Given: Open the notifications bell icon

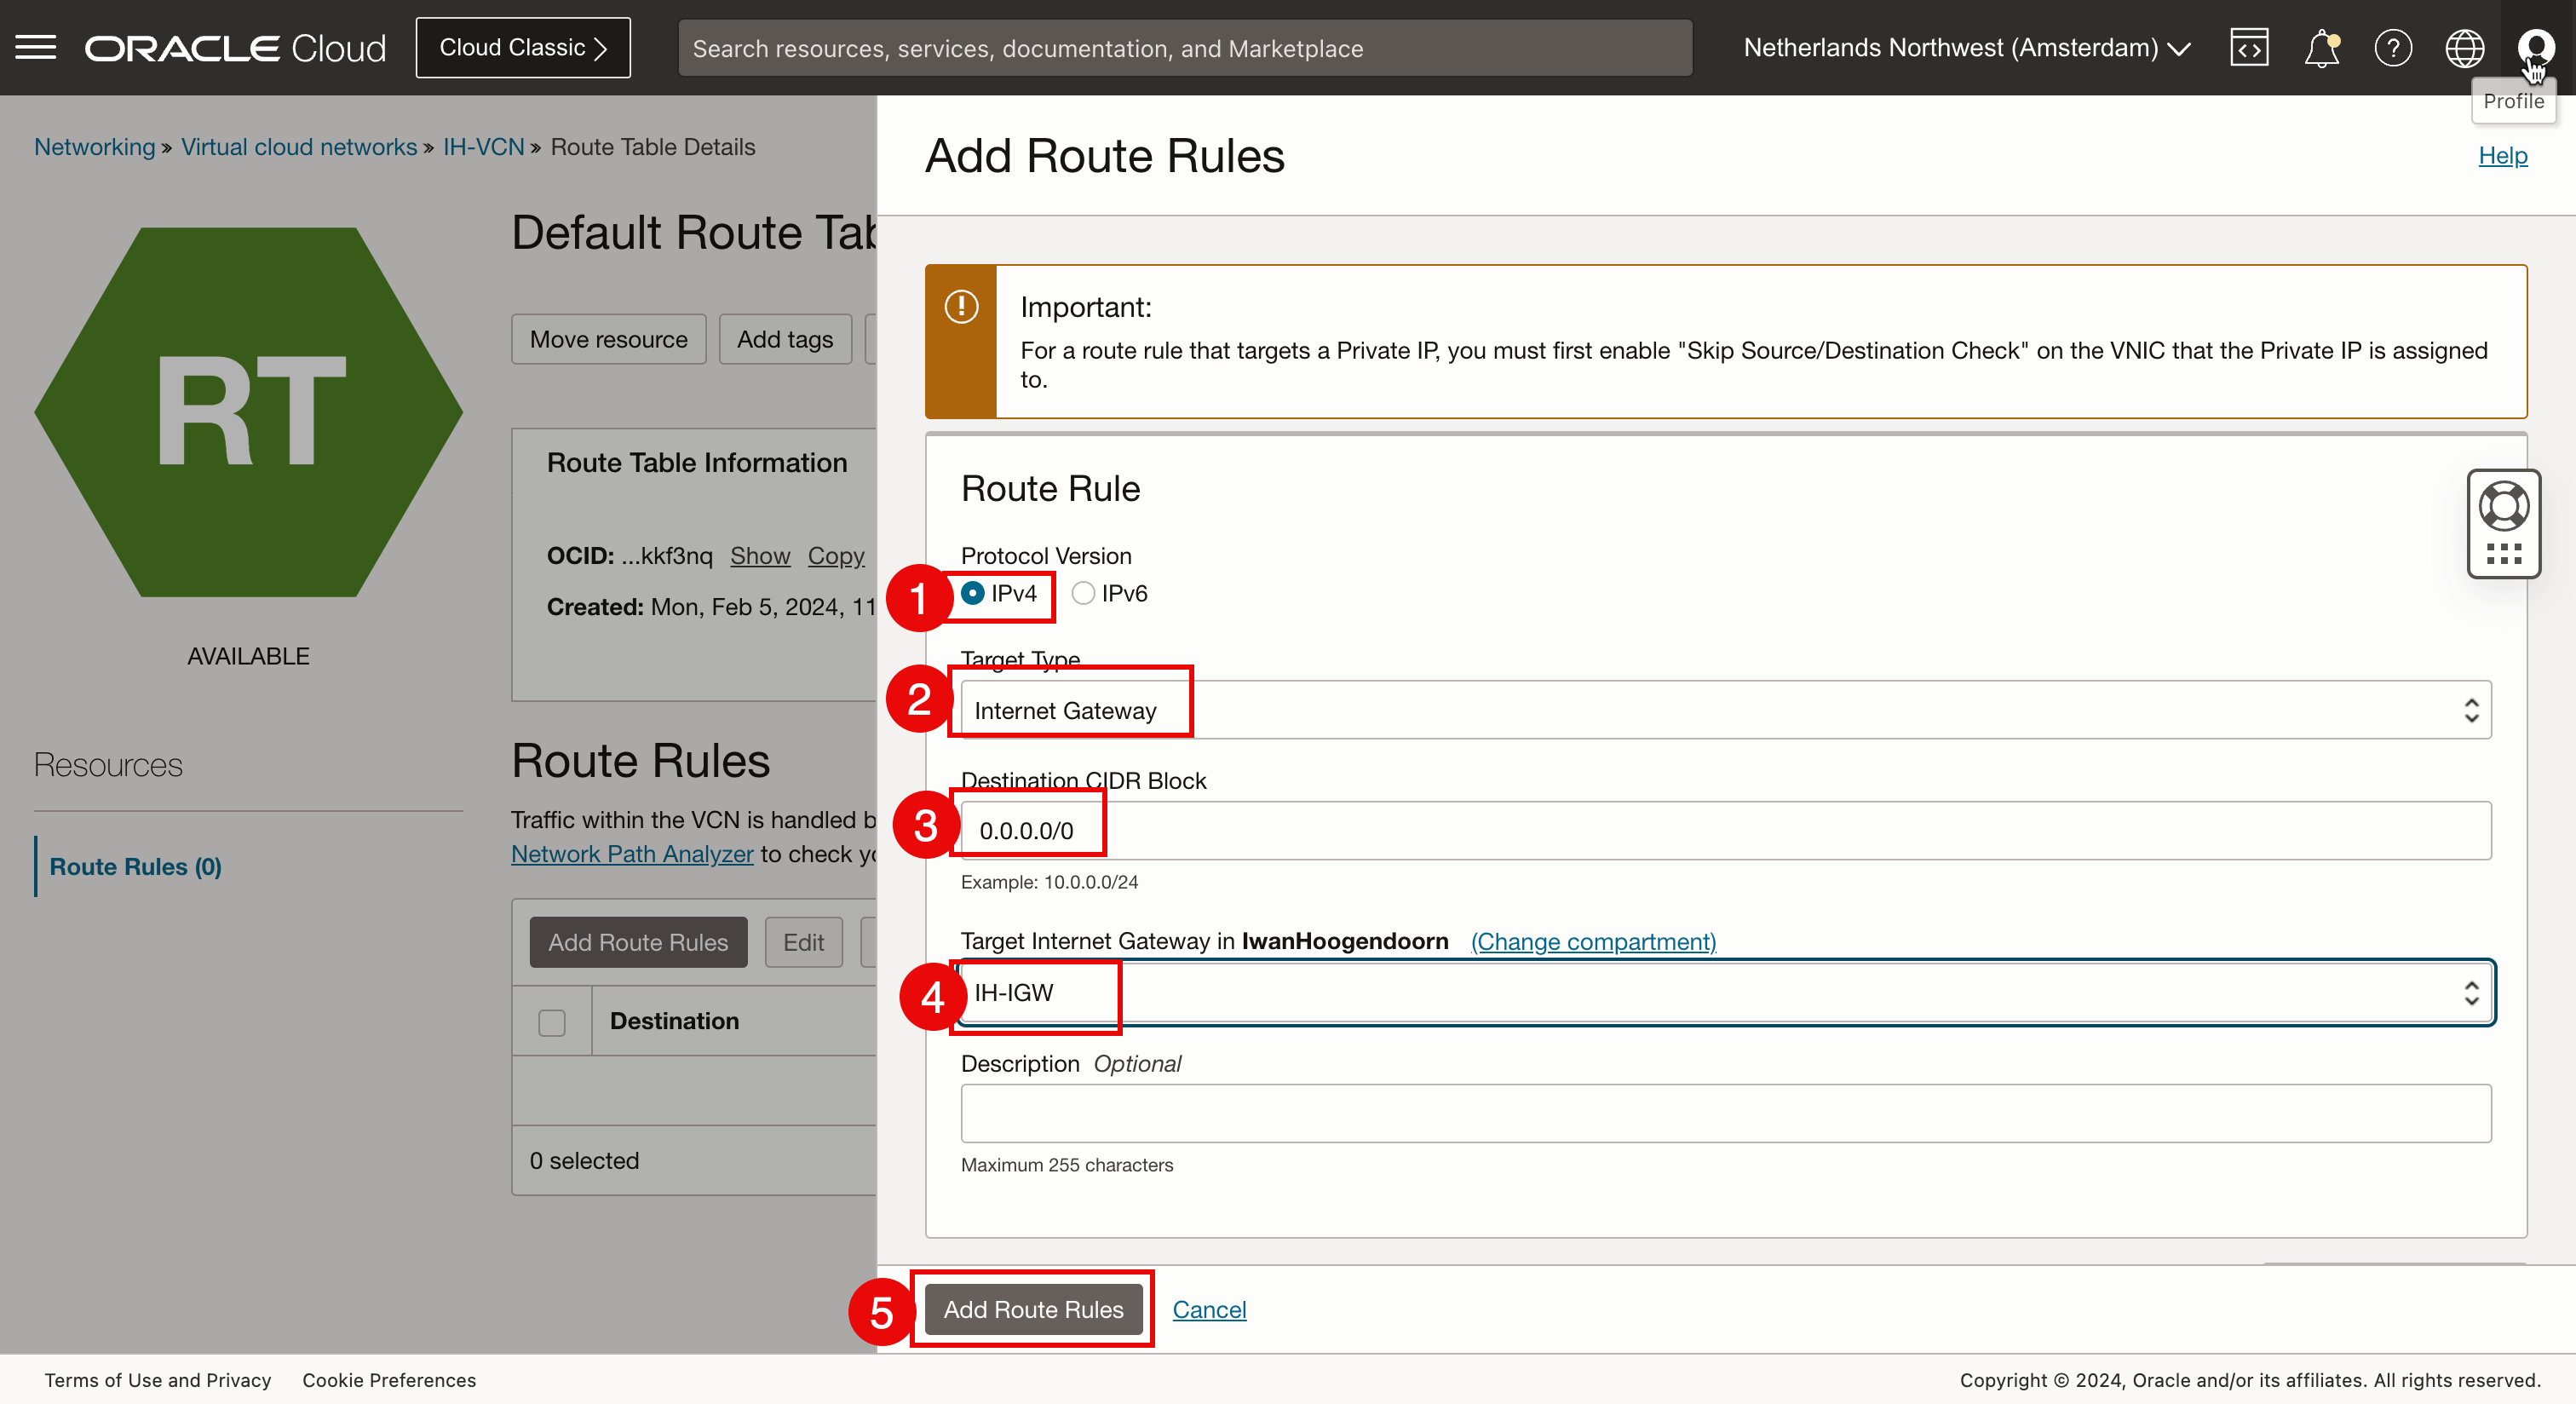Looking at the screenshot, I should [x=2321, y=48].
